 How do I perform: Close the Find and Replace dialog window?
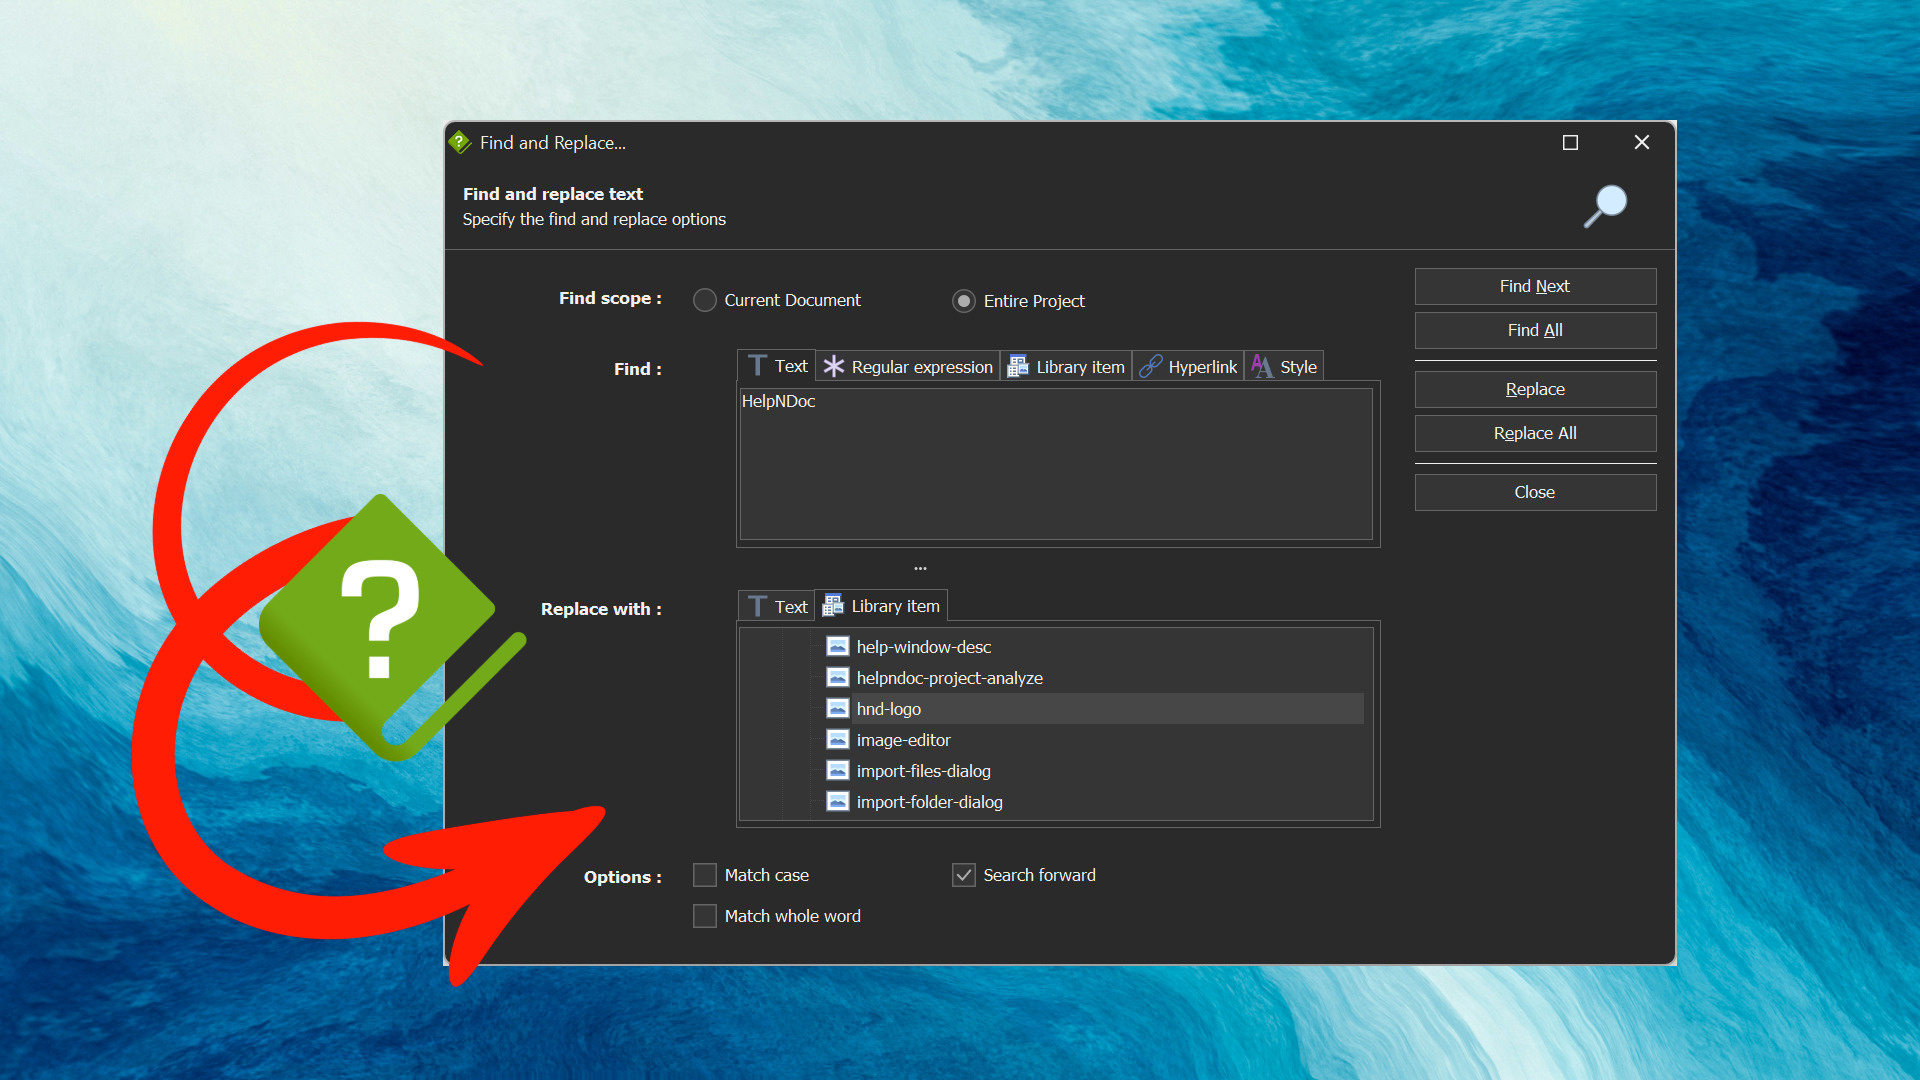tap(1641, 143)
